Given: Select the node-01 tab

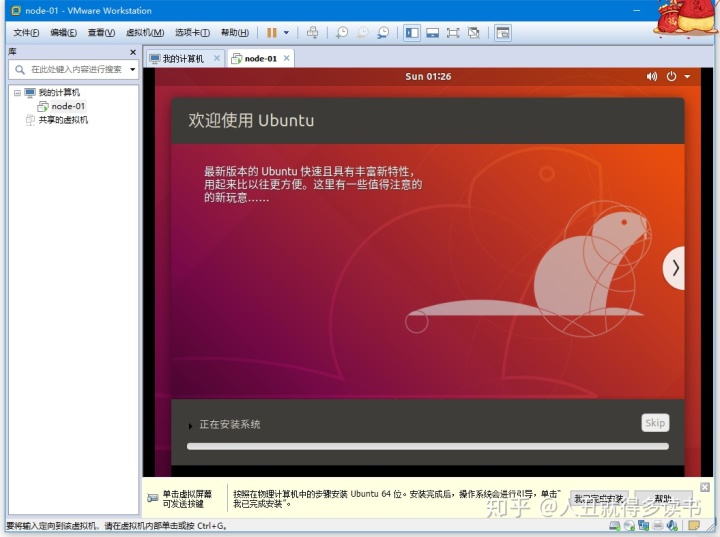Looking at the screenshot, I should [x=260, y=59].
